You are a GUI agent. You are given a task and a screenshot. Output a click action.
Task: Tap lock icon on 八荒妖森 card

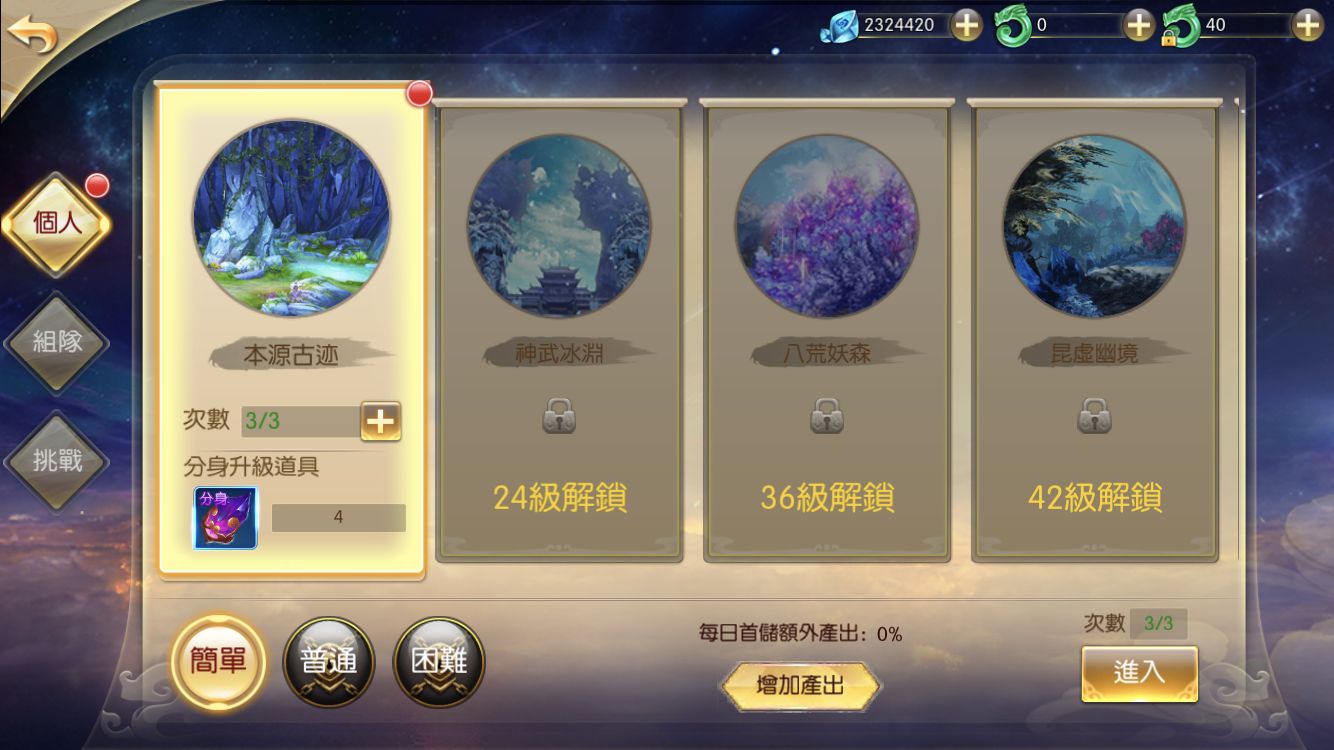click(x=826, y=415)
